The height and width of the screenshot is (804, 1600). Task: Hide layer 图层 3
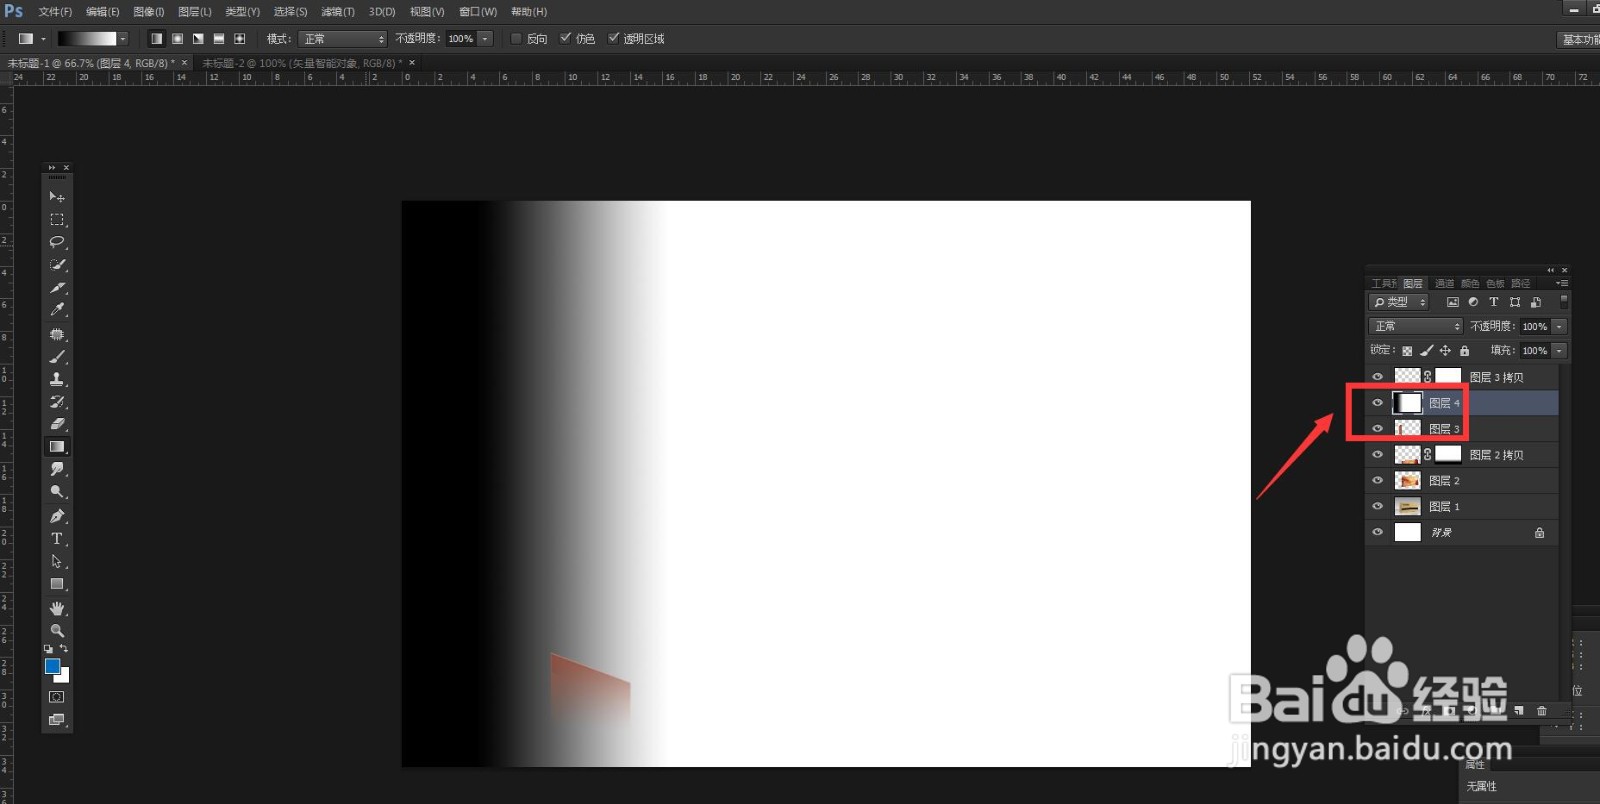pyautogui.click(x=1378, y=429)
